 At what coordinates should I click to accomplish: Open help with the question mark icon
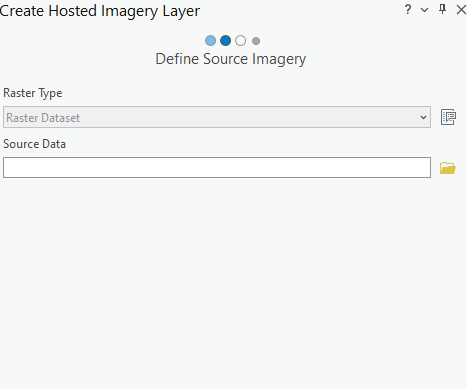click(408, 10)
